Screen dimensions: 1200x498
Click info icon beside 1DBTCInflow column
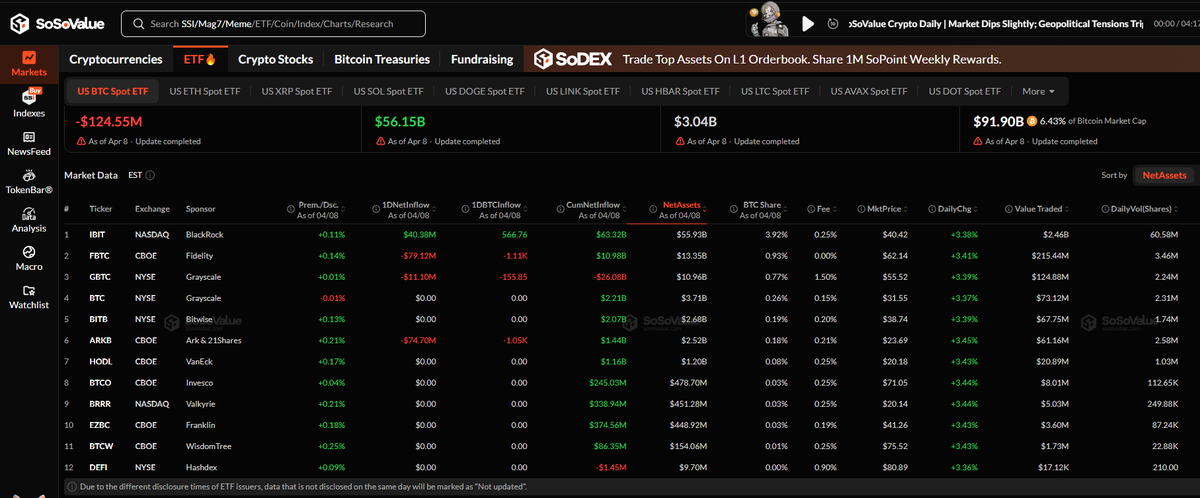pyautogui.click(x=464, y=209)
